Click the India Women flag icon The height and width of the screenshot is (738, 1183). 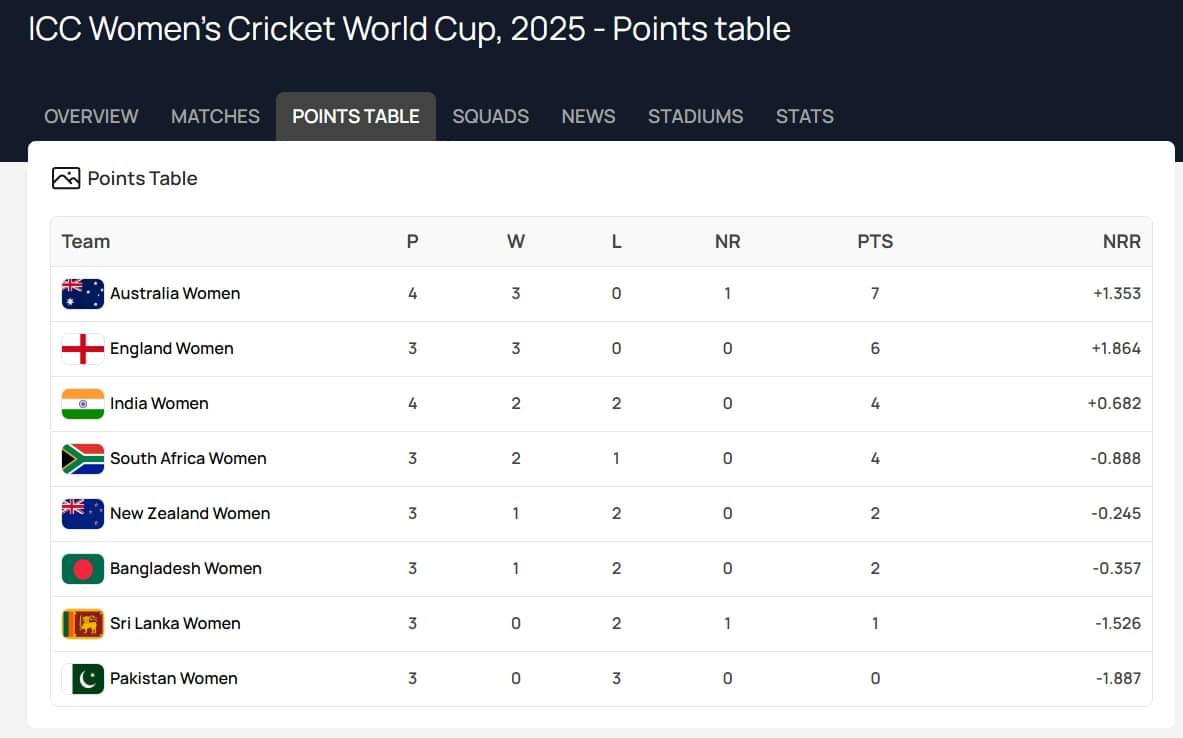point(83,404)
